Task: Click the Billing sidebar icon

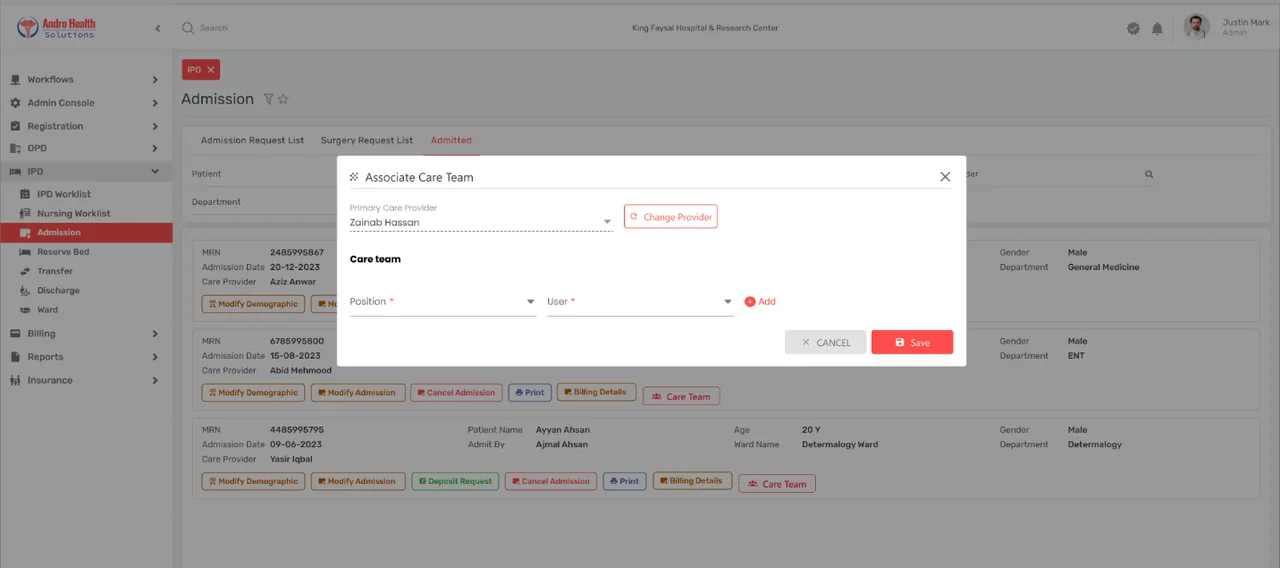Action: click(15, 334)
